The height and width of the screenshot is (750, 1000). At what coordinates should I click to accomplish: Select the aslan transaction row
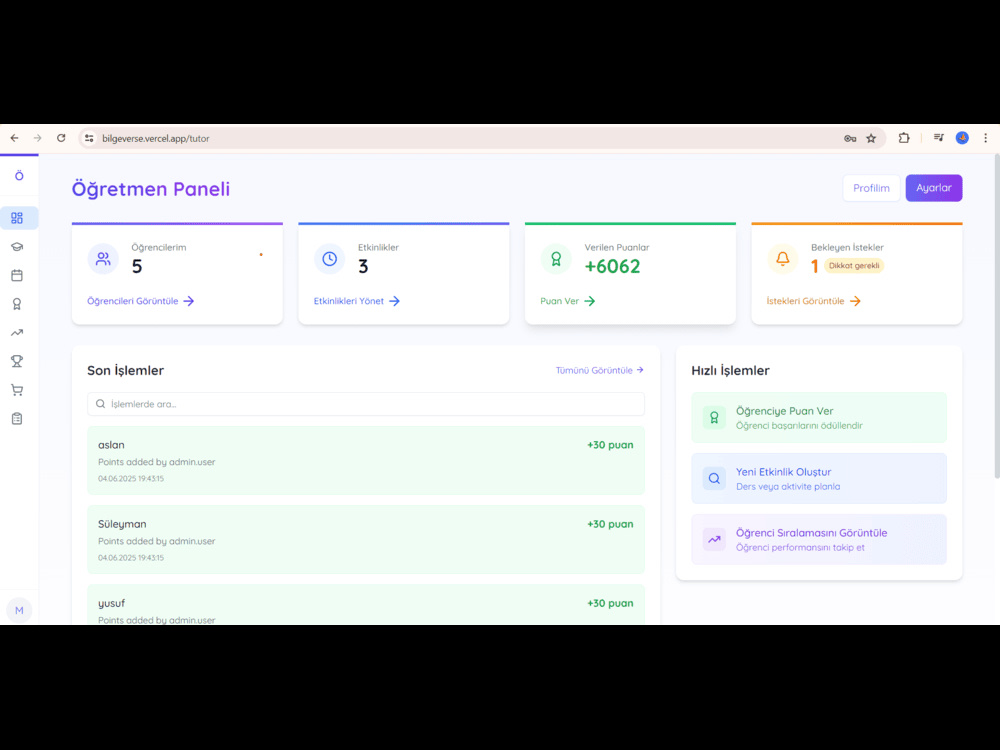coord(365,460)
